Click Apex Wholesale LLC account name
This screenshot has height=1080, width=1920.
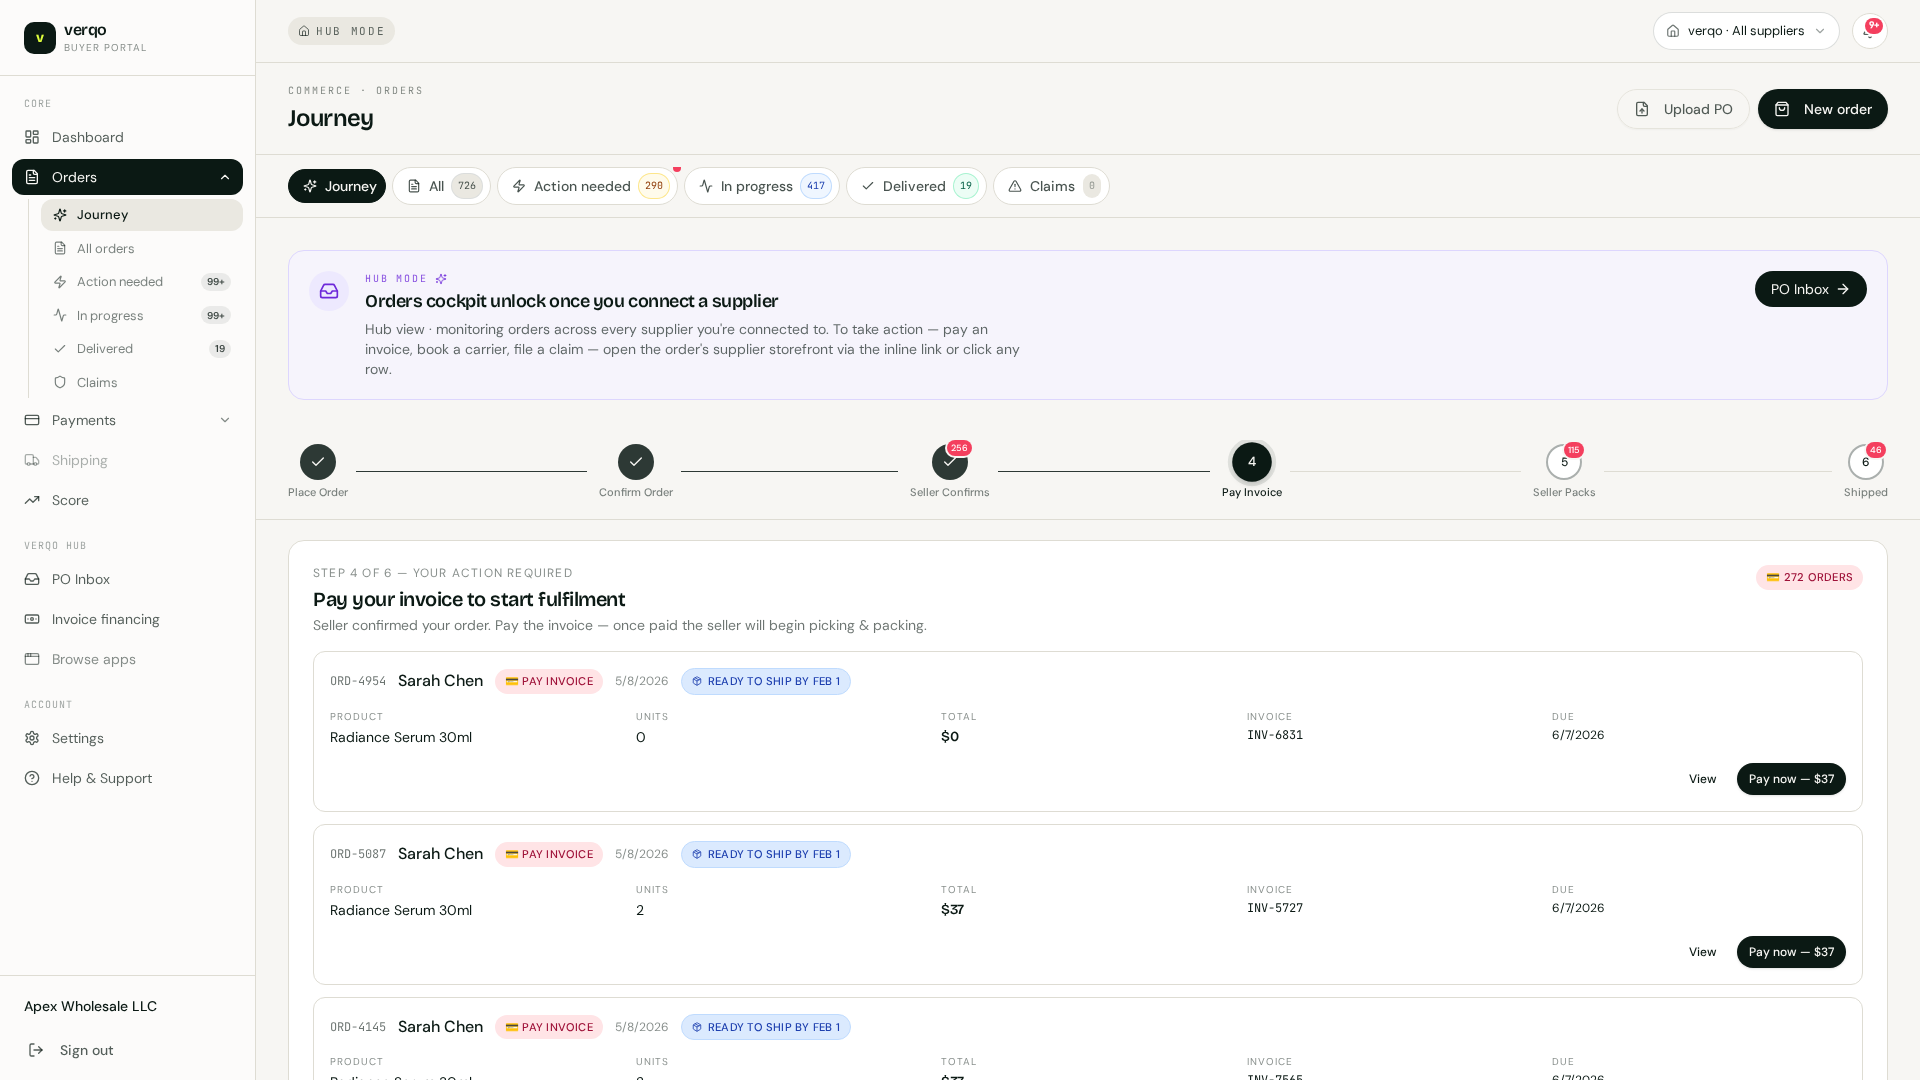[x=91, y=1006]
